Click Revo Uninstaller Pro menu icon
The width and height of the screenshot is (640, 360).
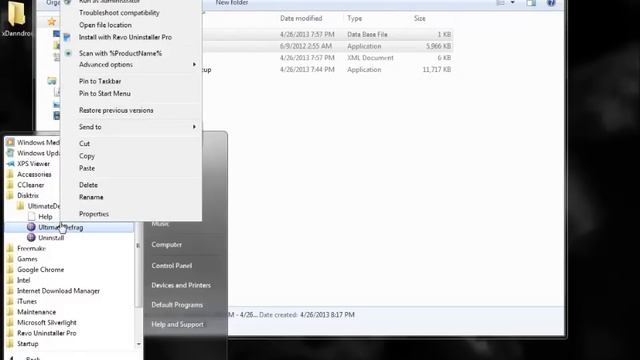click(67, 37)
